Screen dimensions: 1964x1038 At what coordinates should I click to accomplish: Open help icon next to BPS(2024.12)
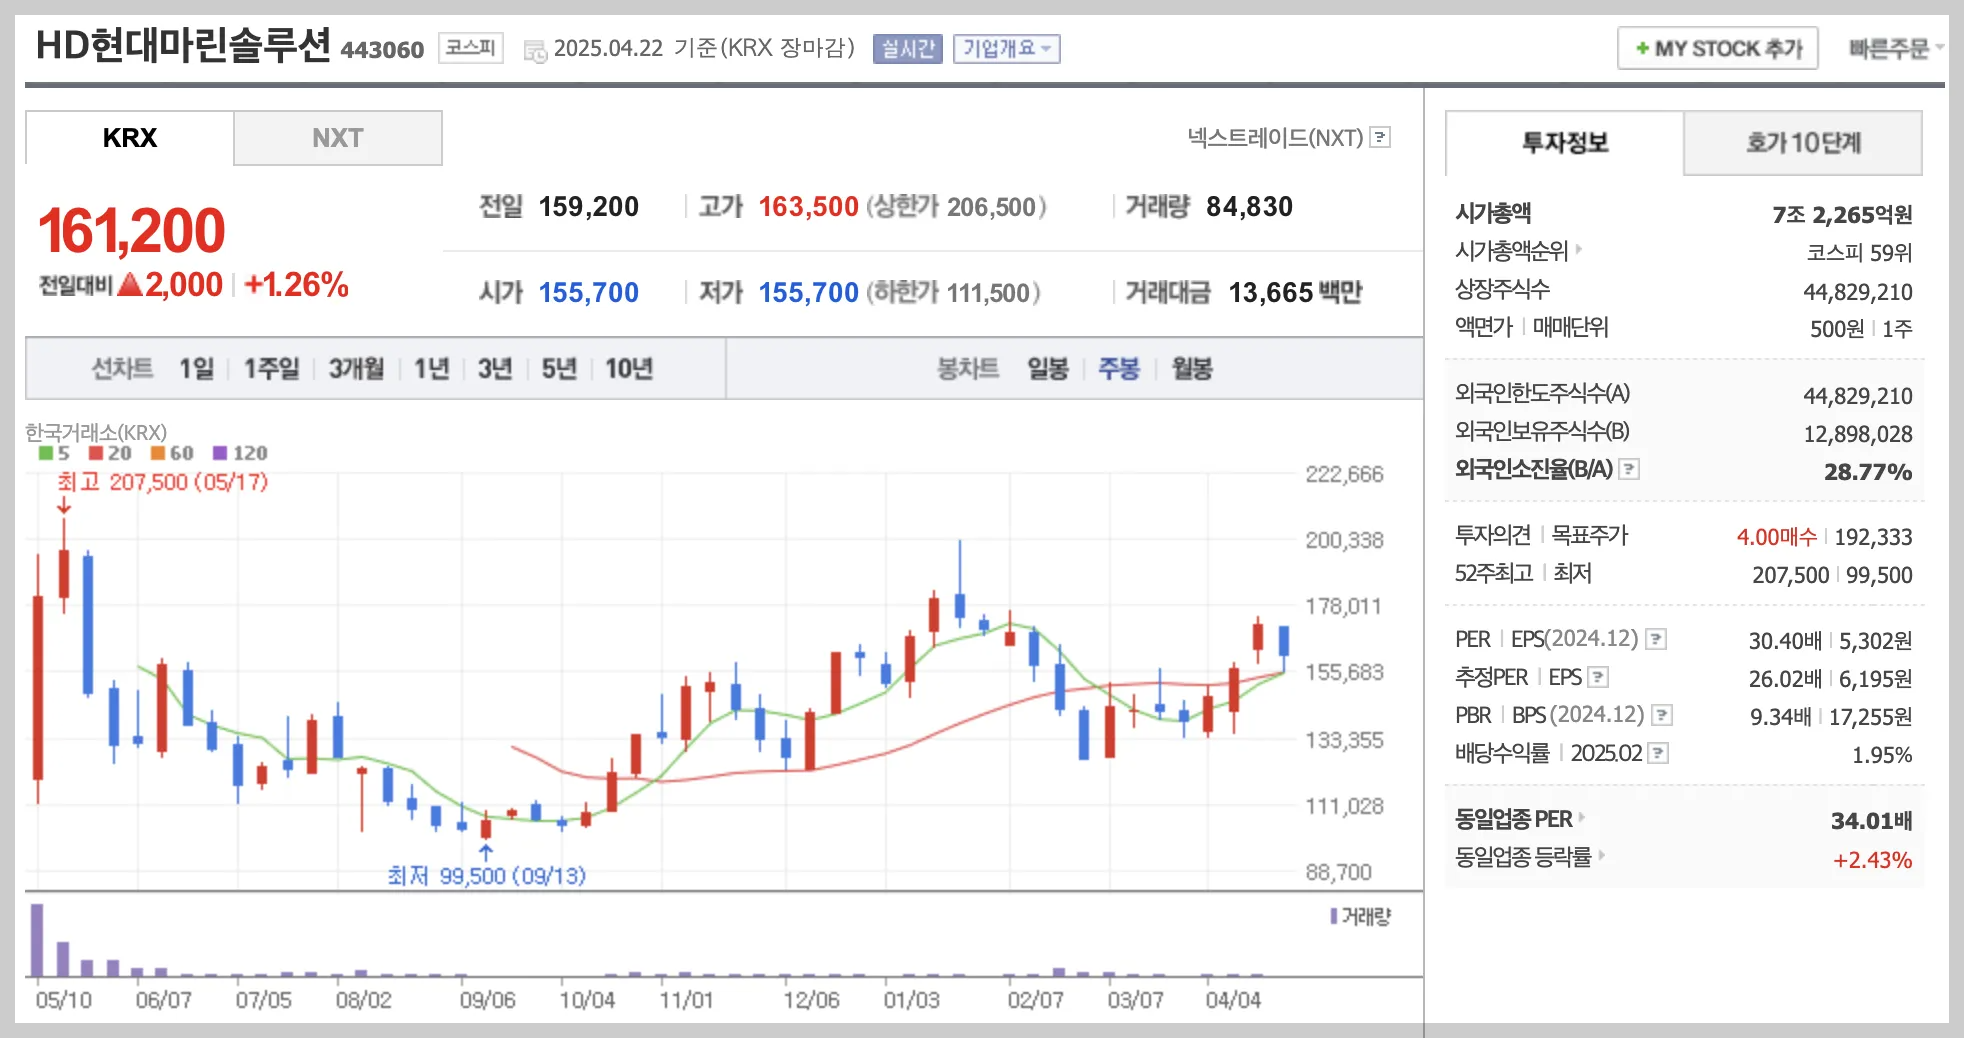click(x=1662, y=715)
